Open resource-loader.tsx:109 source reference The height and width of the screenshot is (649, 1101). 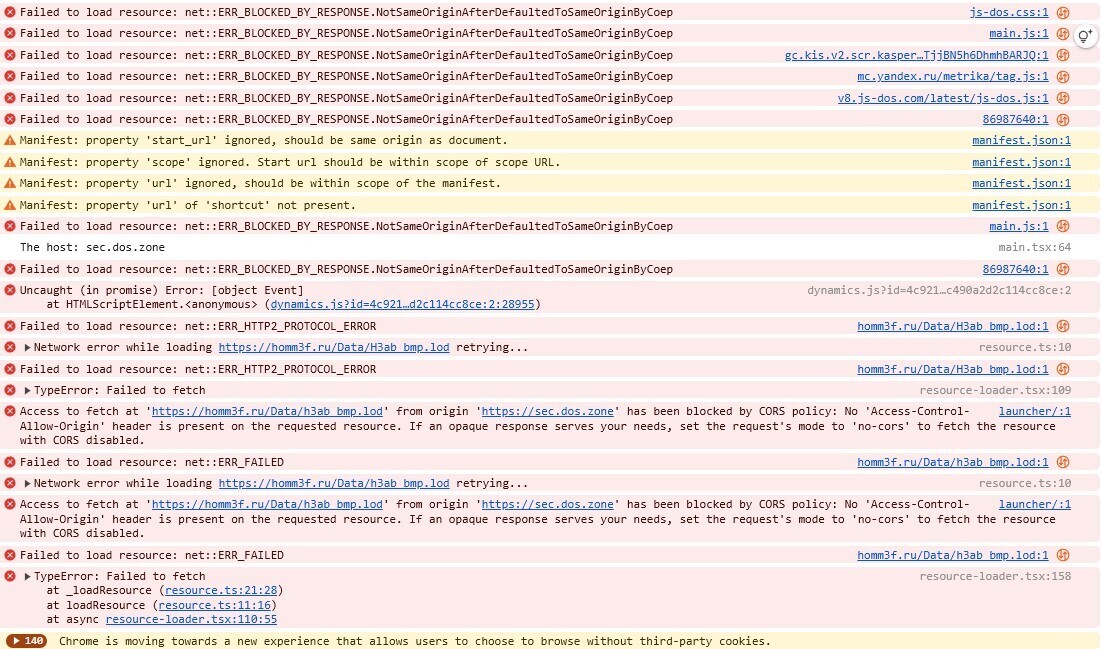click(995, 390)
